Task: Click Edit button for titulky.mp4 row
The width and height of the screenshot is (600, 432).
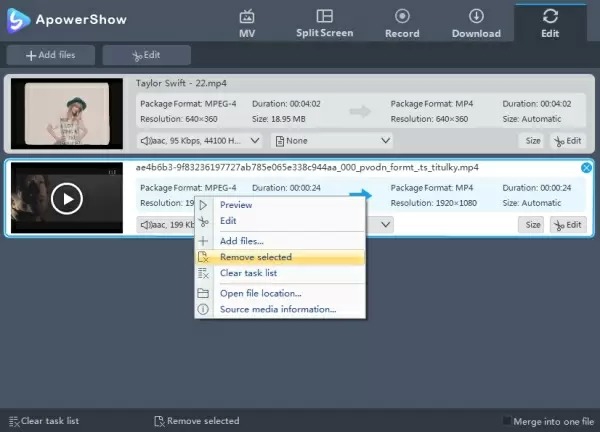Action: point(568,225)
